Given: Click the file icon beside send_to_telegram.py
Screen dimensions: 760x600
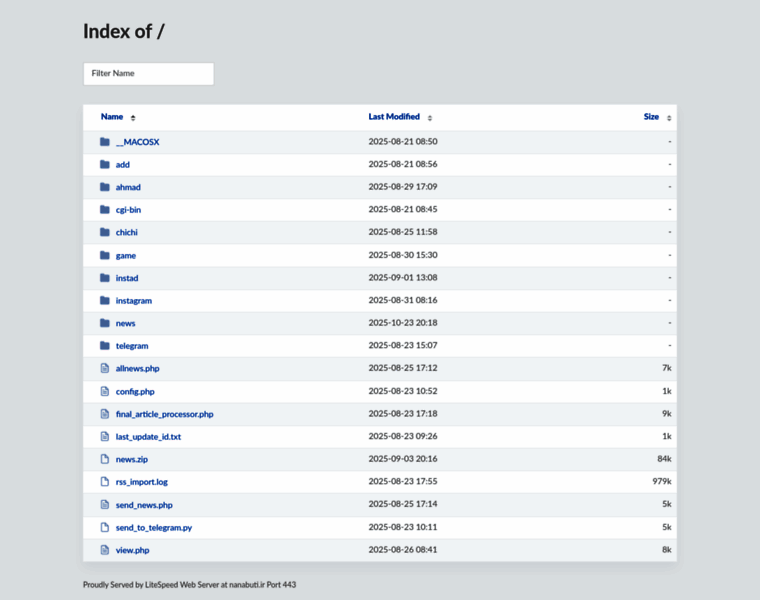Looking at the screenshot, I should pos(104,527).
